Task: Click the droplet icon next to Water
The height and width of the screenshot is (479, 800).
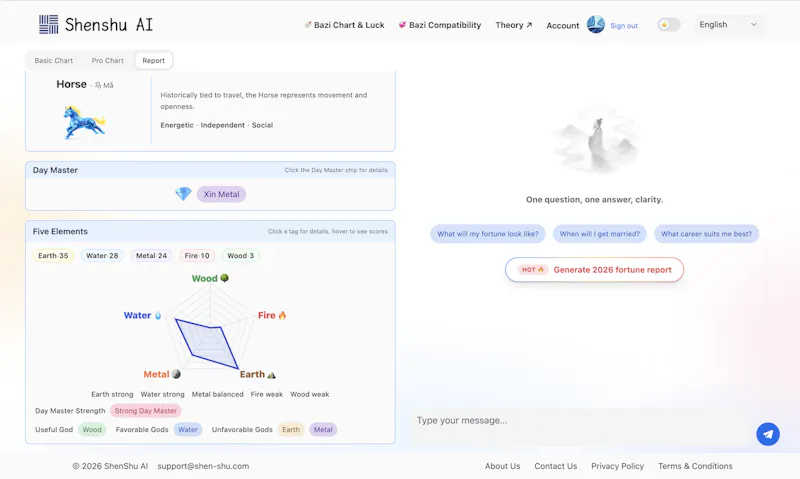Action: (158, 315)
